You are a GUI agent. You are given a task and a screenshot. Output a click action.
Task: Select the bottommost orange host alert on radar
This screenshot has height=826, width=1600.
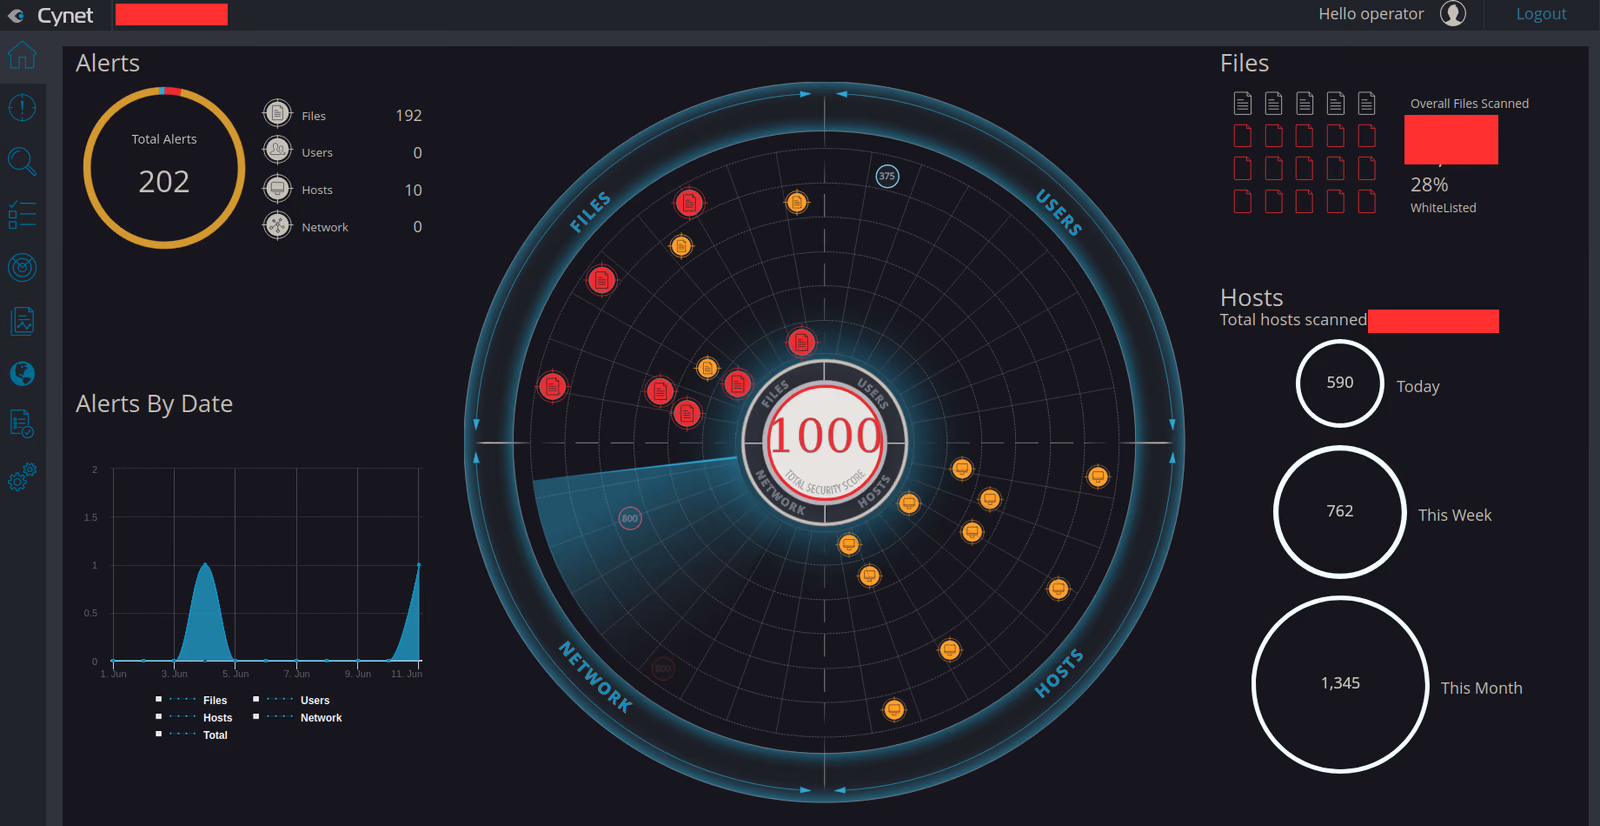(894, 710)
